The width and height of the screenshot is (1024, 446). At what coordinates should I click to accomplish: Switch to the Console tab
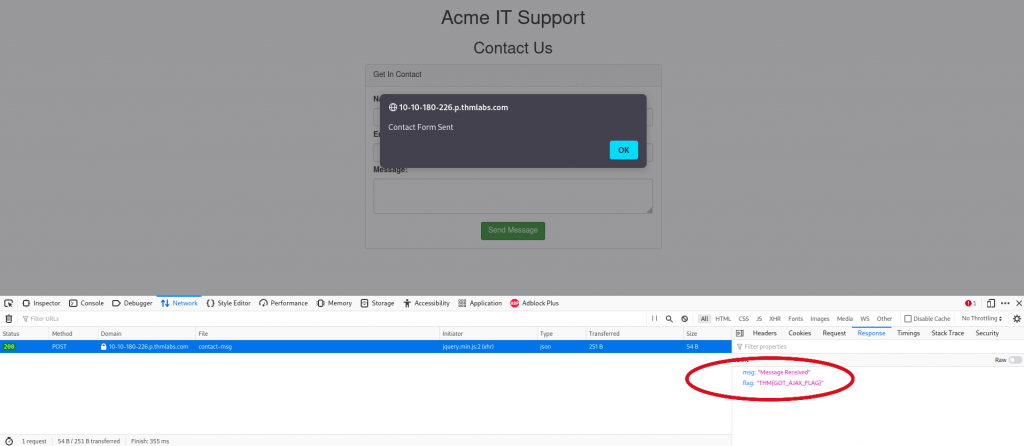pyautogui.click(x=86, y=303)
